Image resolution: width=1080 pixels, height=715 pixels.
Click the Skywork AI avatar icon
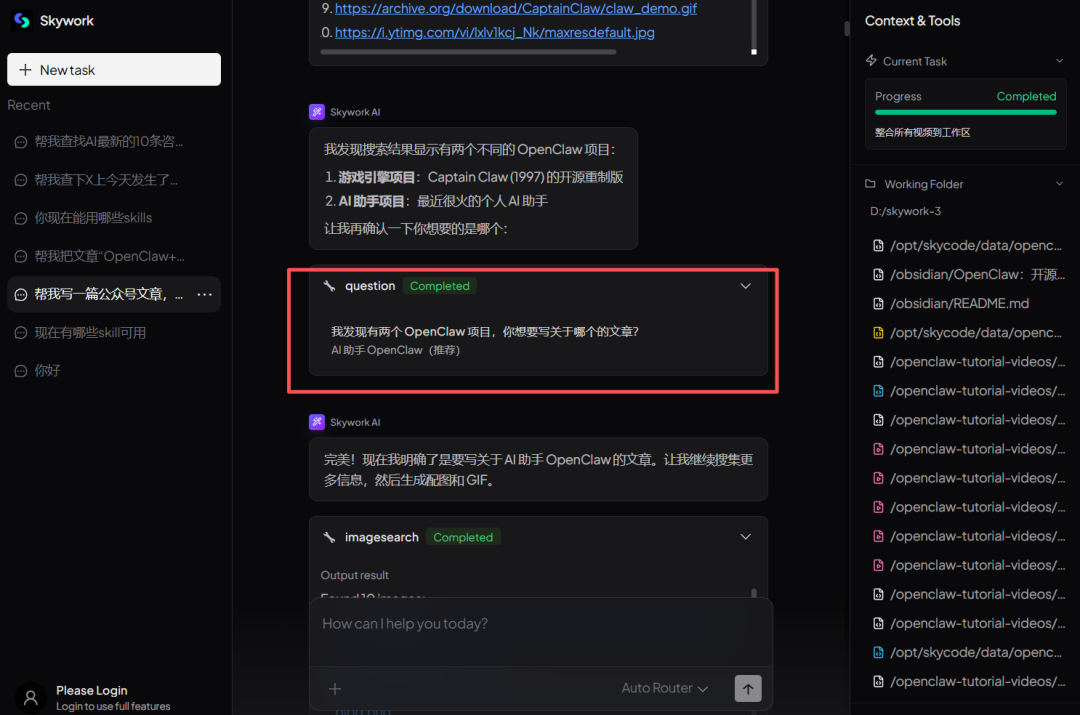tap(317, 111)
